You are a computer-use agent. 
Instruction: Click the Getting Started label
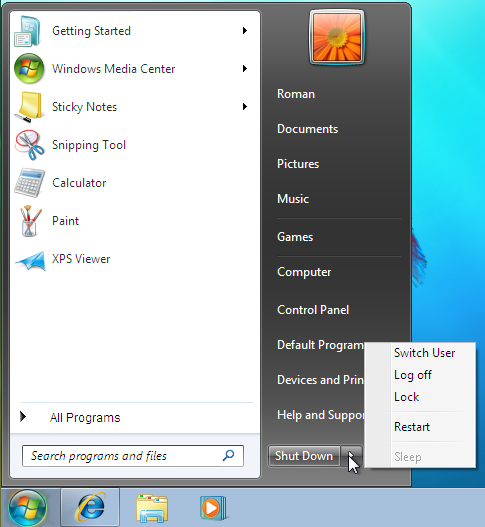[91, 31]
